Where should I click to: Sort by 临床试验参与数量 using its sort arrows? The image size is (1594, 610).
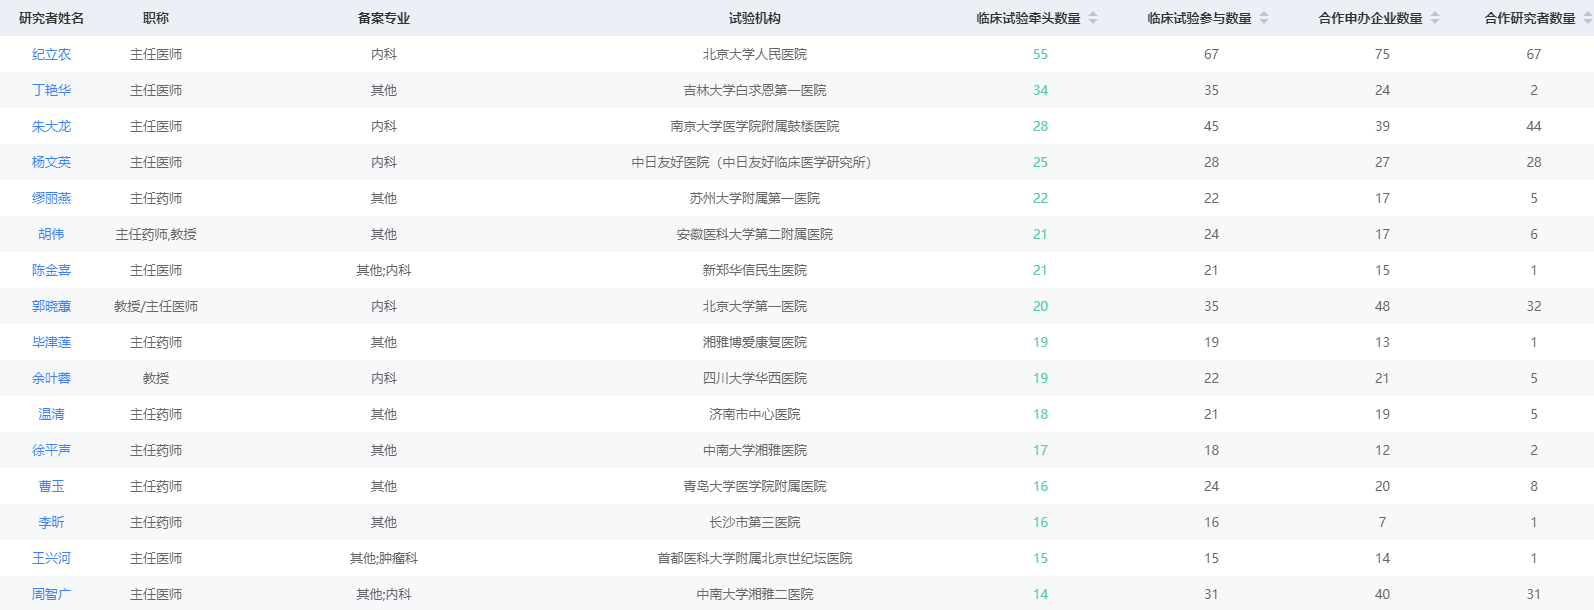[x=1264, y=18]
